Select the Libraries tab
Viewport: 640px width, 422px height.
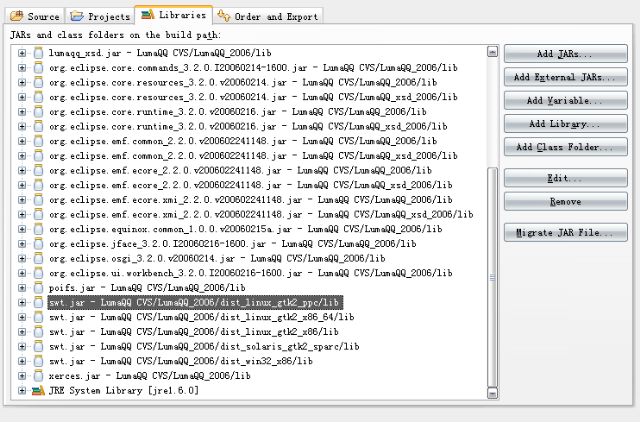point(173,15)
